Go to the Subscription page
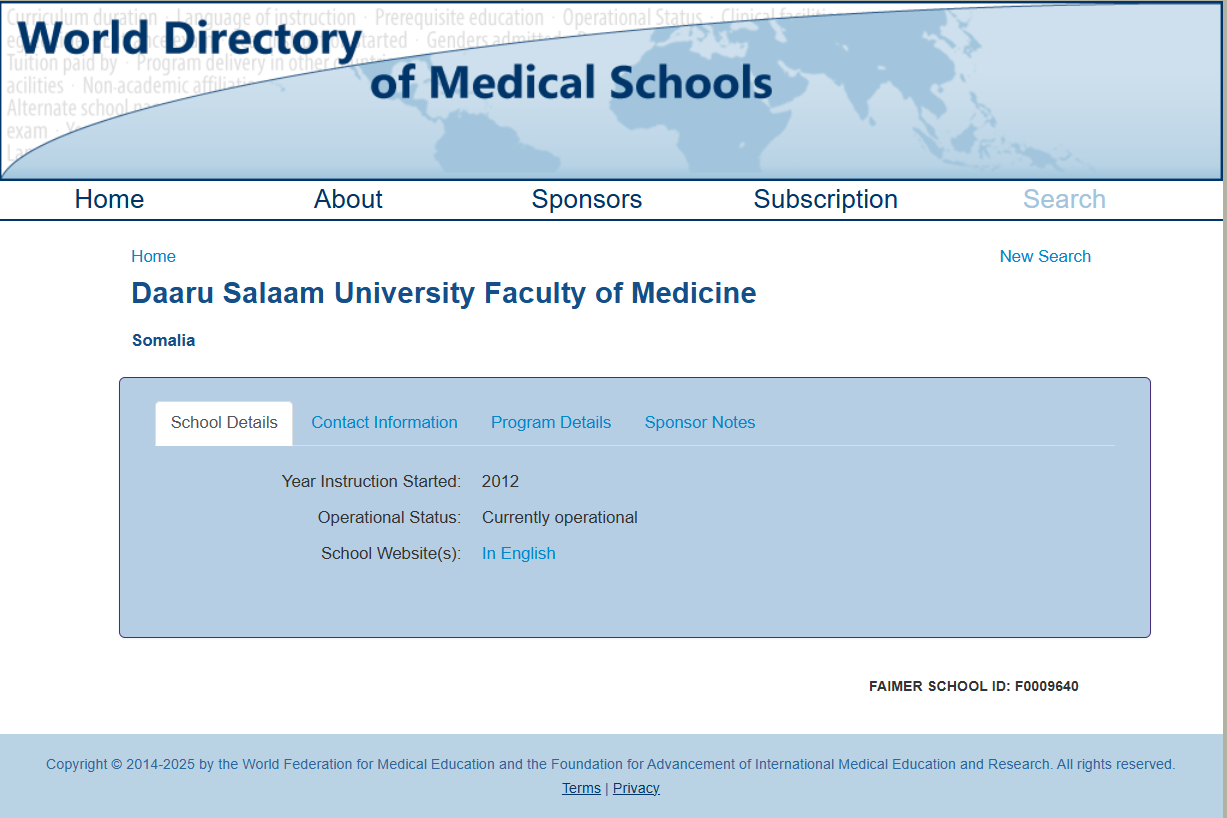This screenshot has width=1227, height=818. coord(825,199)
